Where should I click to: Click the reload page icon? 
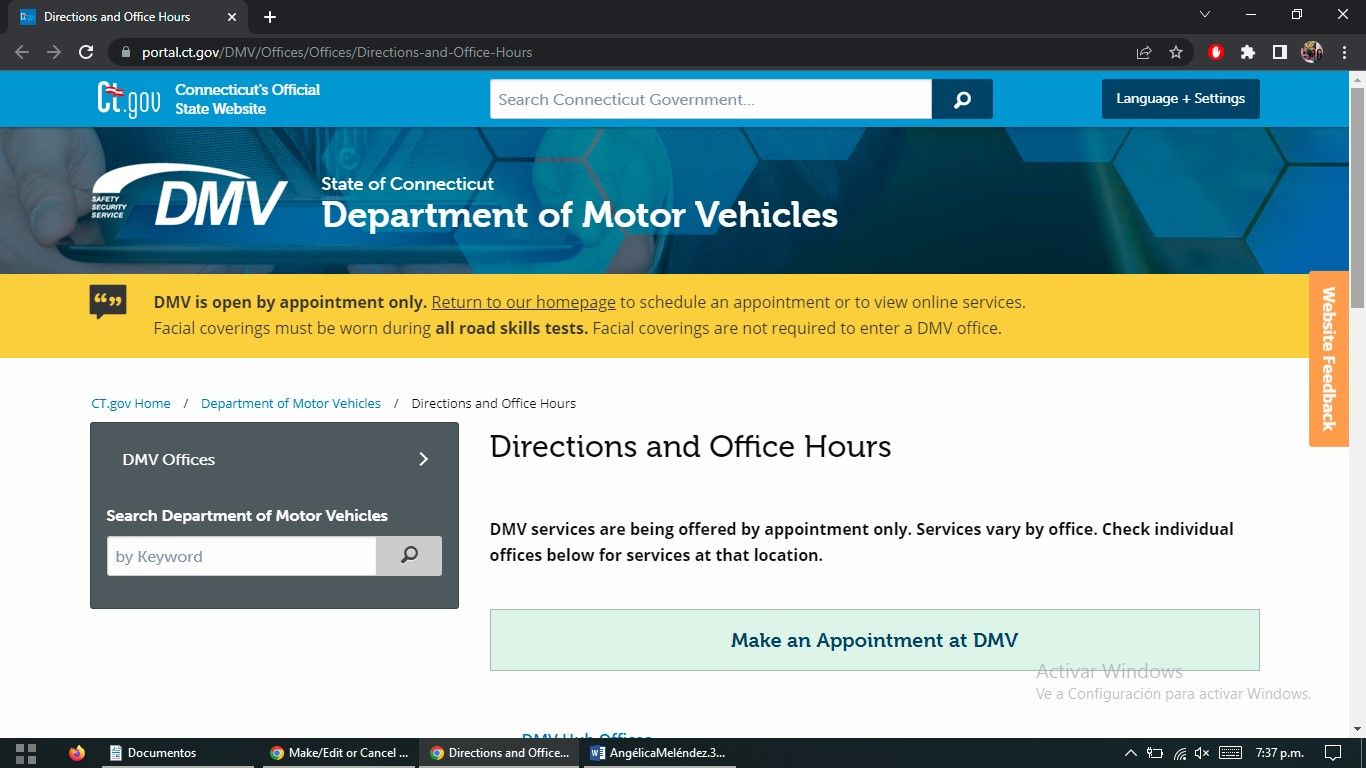(86, 51)
